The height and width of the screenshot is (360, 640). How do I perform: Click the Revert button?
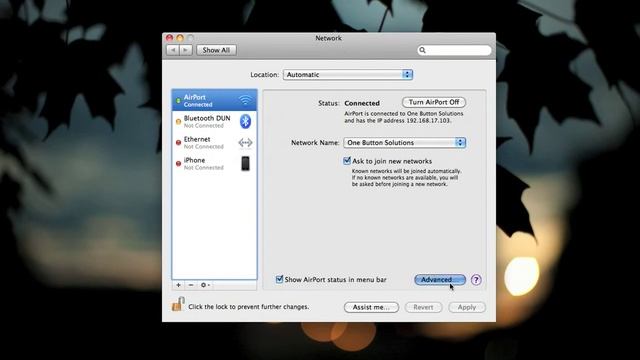click(423, 307)
